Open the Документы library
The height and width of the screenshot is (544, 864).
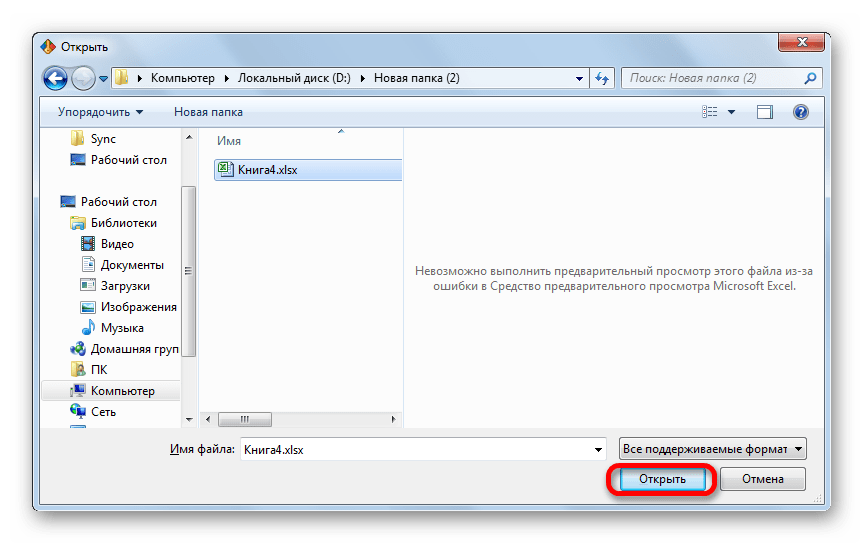[x=132, y=265]
